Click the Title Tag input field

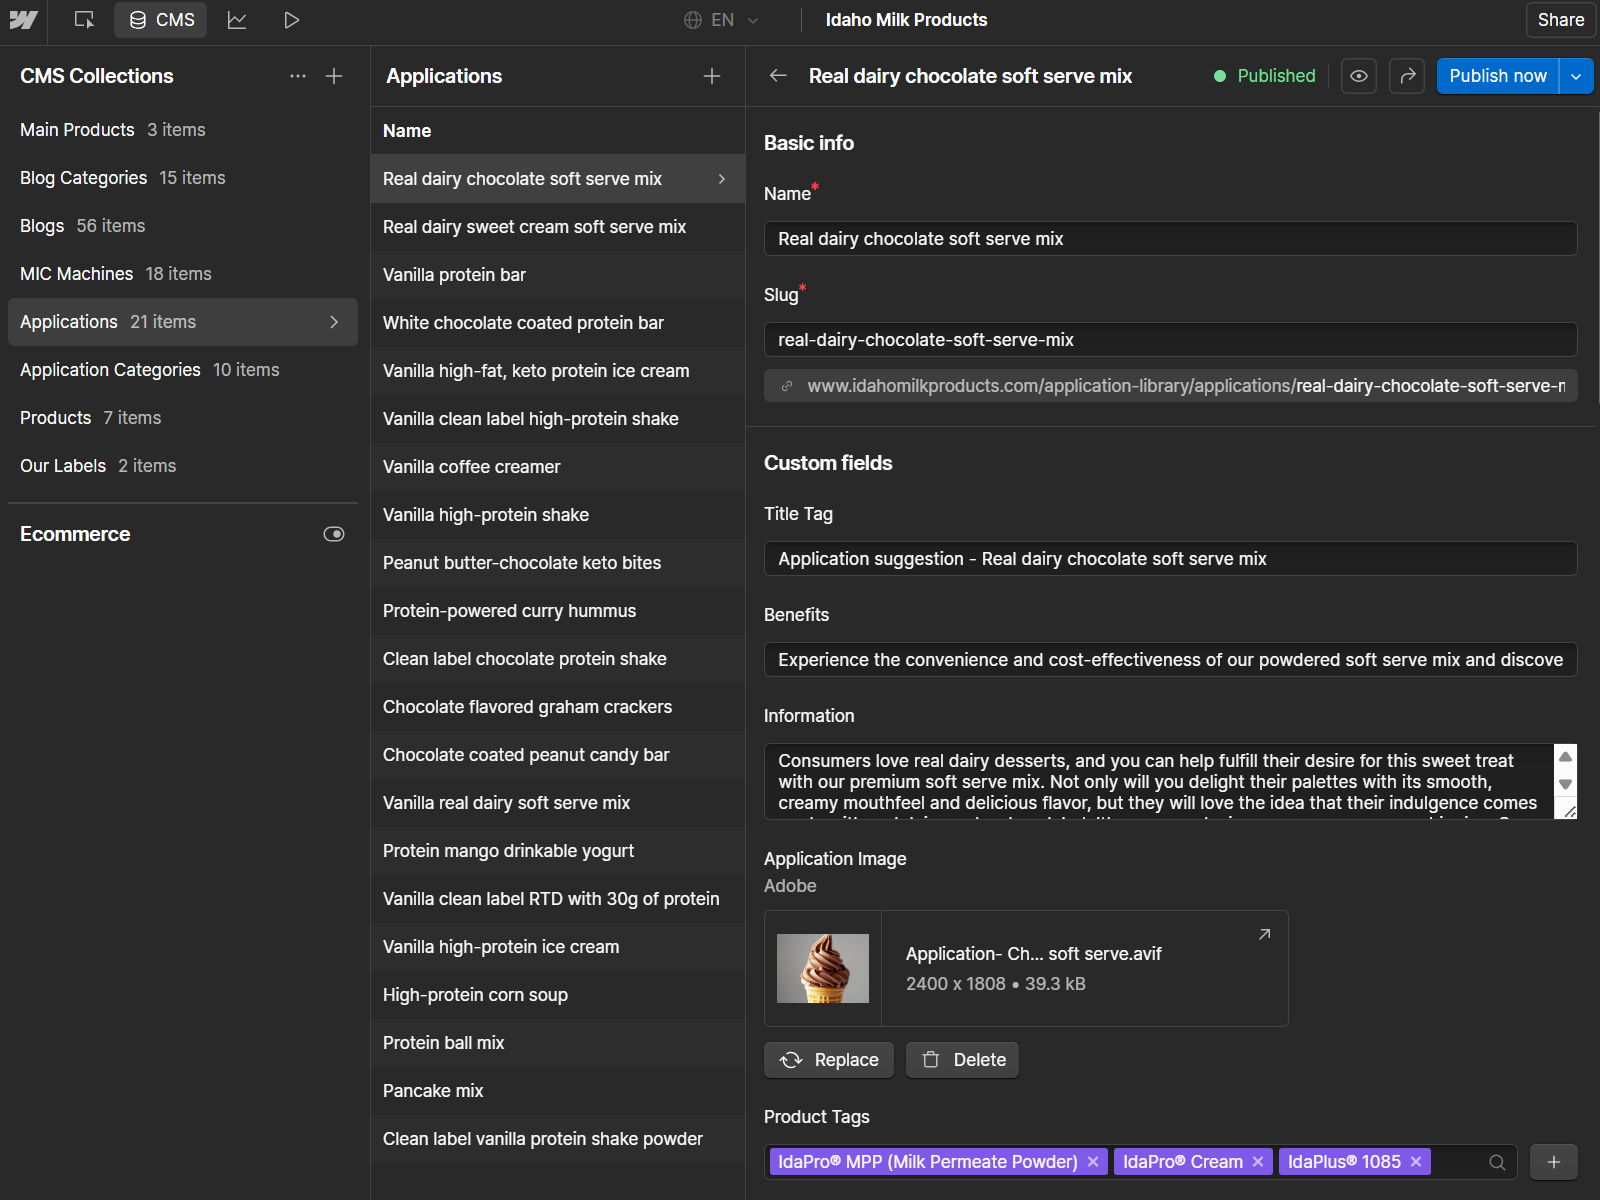click(1170, 559)
